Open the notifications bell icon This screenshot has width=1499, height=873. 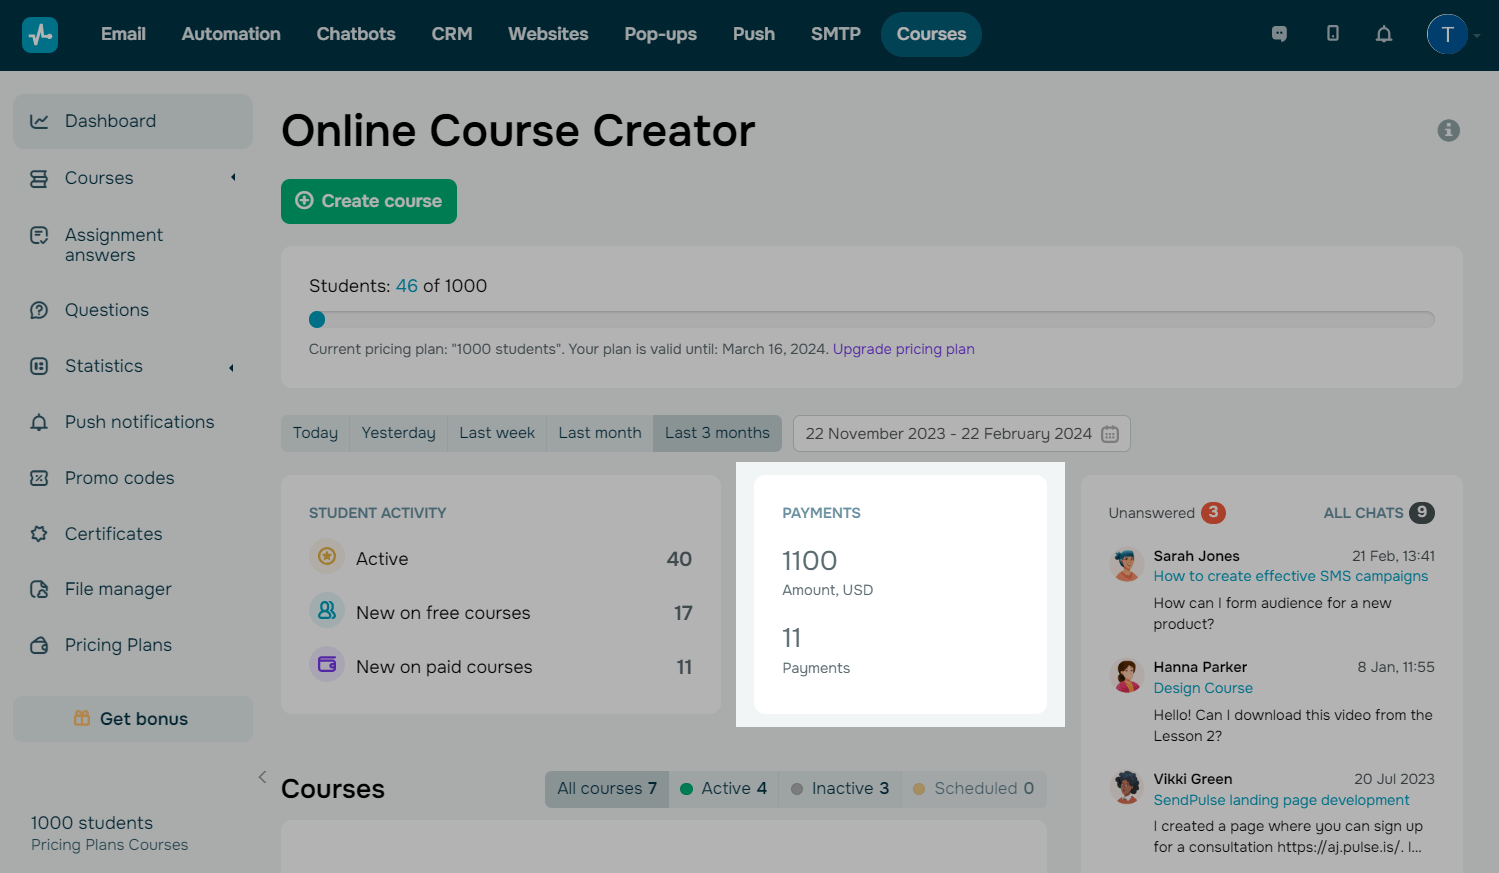click(1384, 34)
